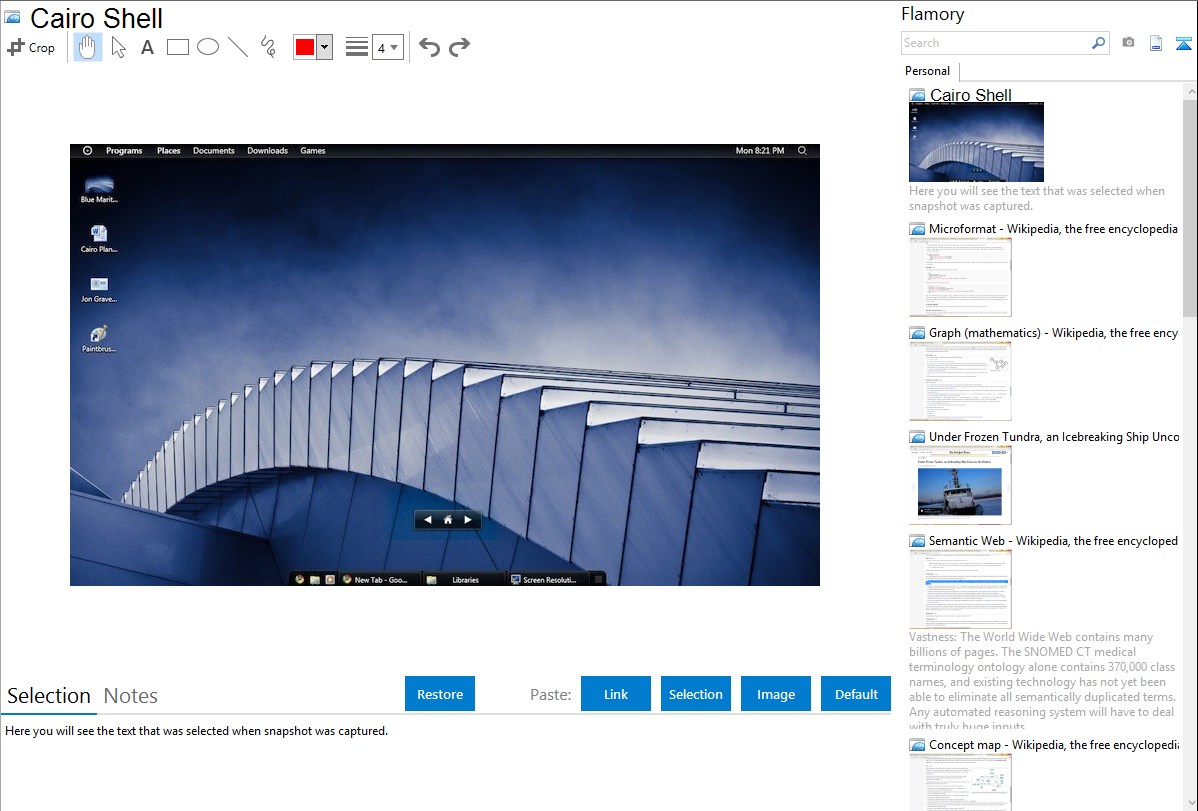Select the rectangle shape tool
This screenshot has width=1198, height=811.
pyautogui.click(x=177, y=47)
